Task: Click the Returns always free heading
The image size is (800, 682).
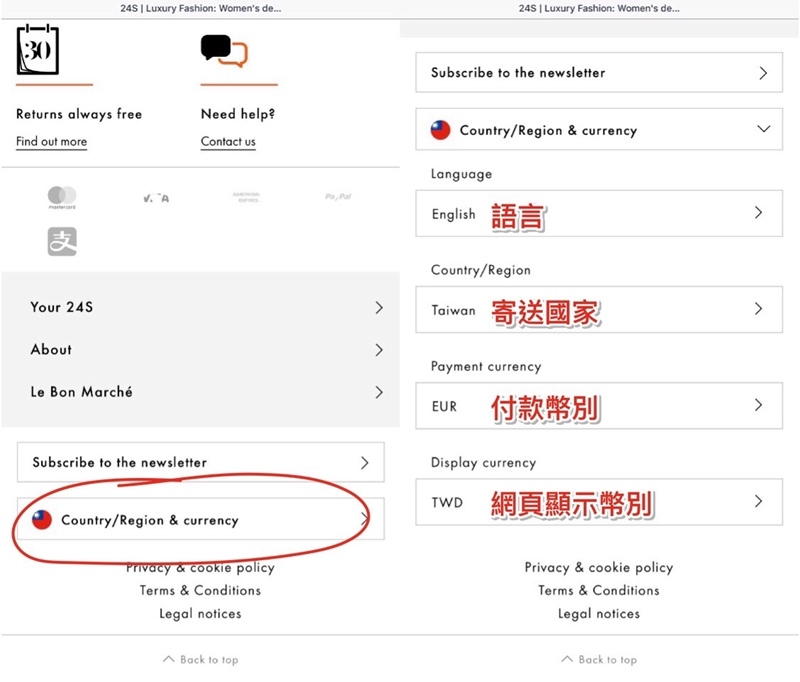Action: (79, 114)
